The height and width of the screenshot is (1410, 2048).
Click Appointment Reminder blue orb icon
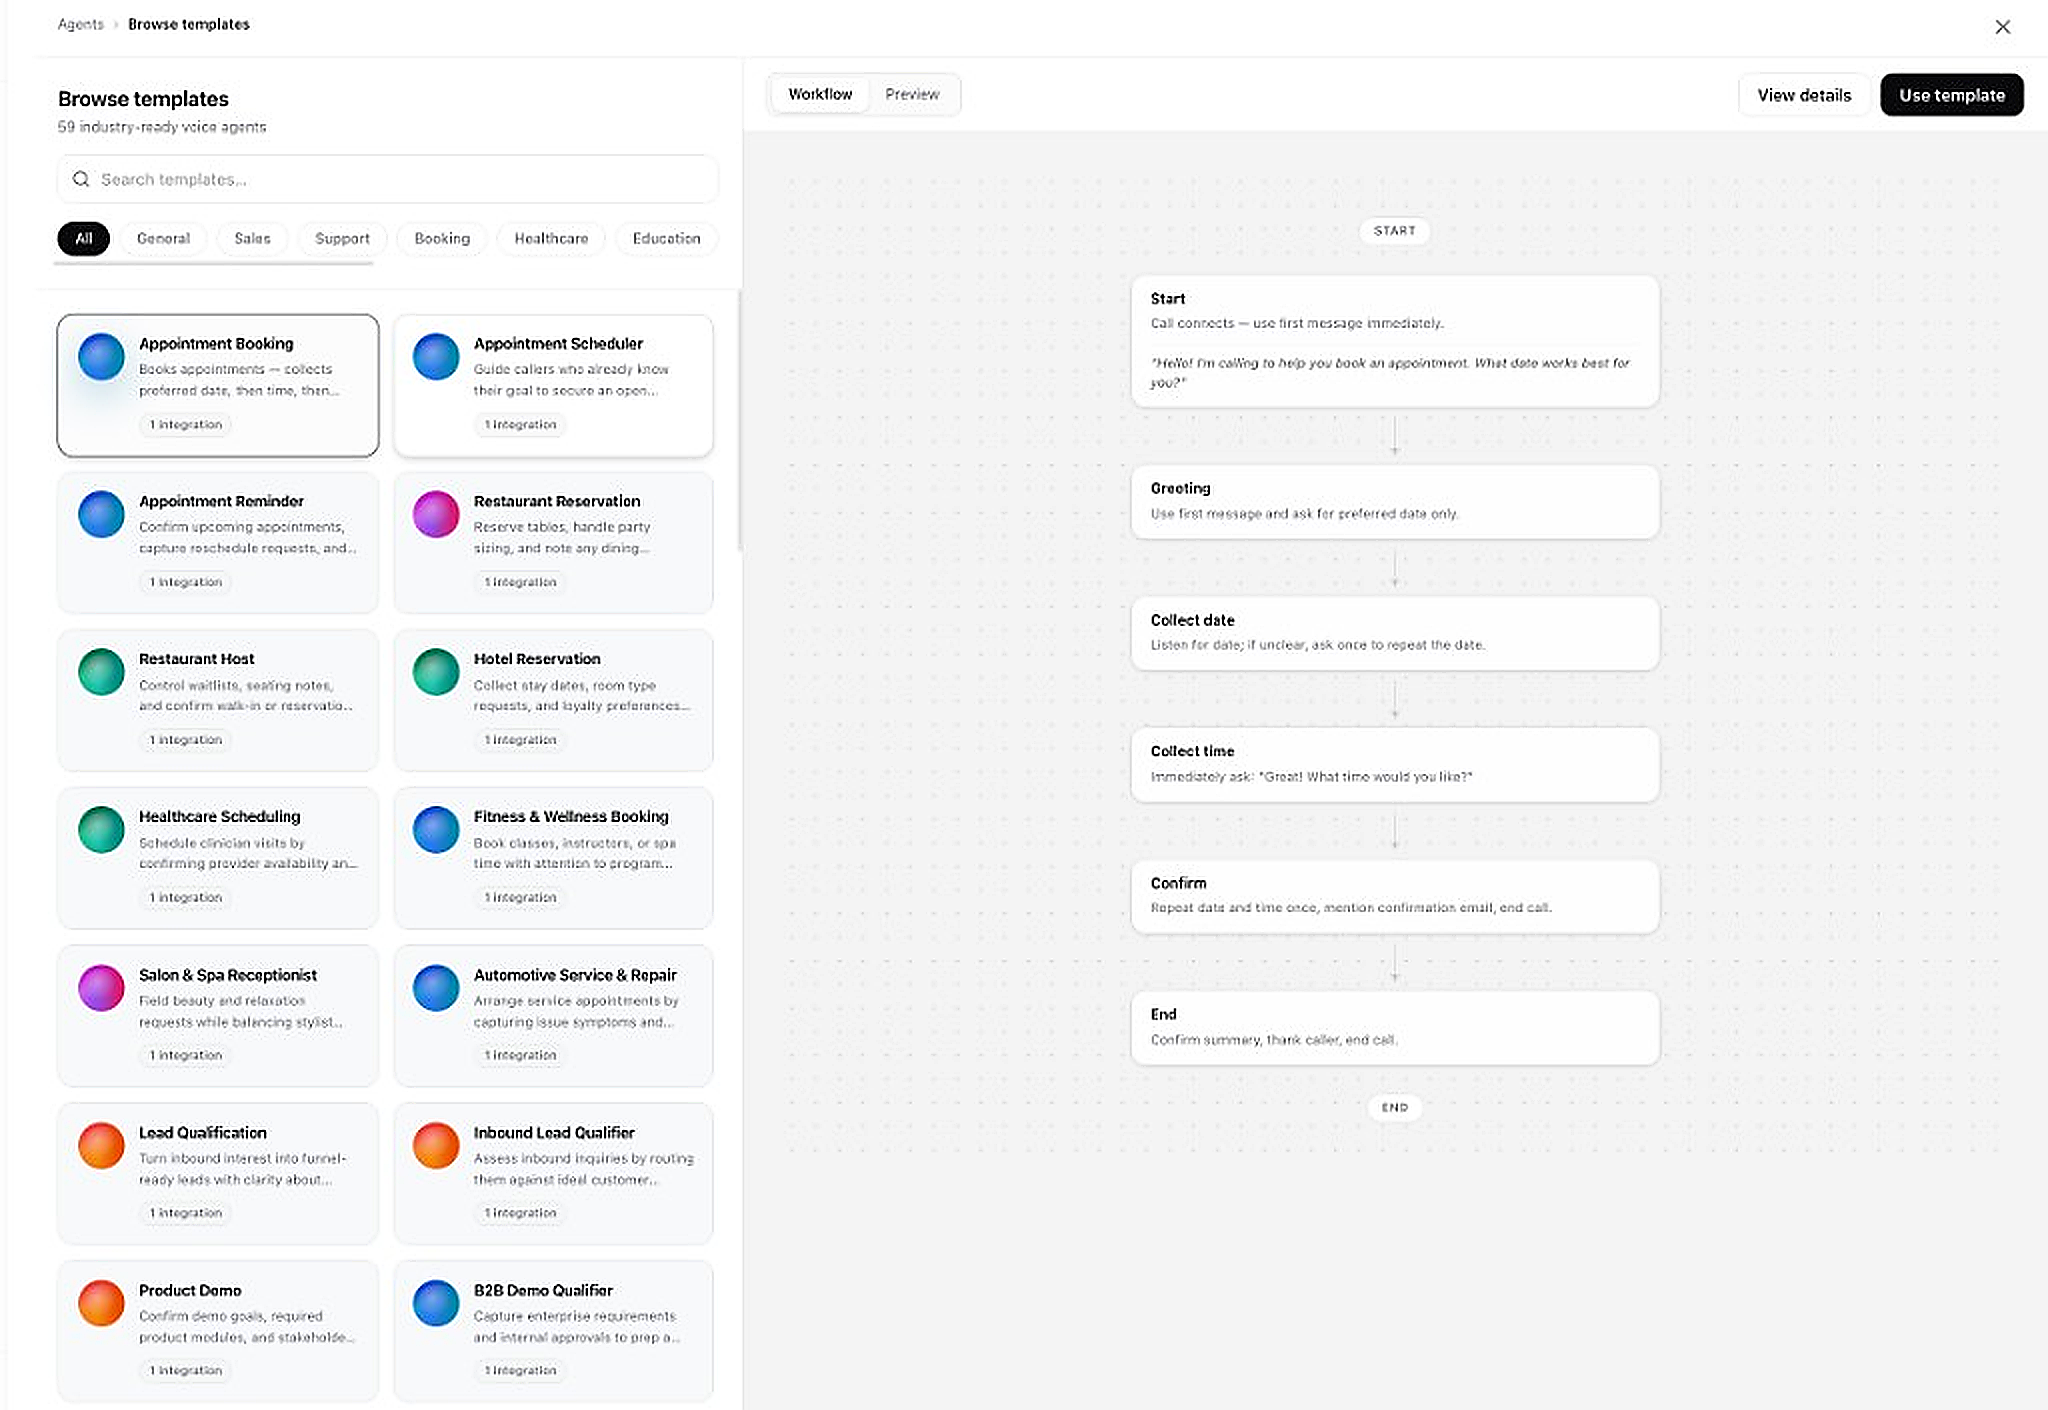coord(101,514)
